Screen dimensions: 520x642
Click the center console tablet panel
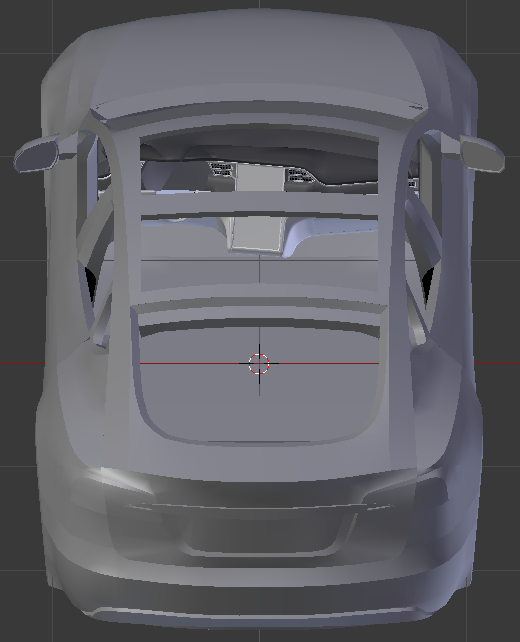click(258, 233)
